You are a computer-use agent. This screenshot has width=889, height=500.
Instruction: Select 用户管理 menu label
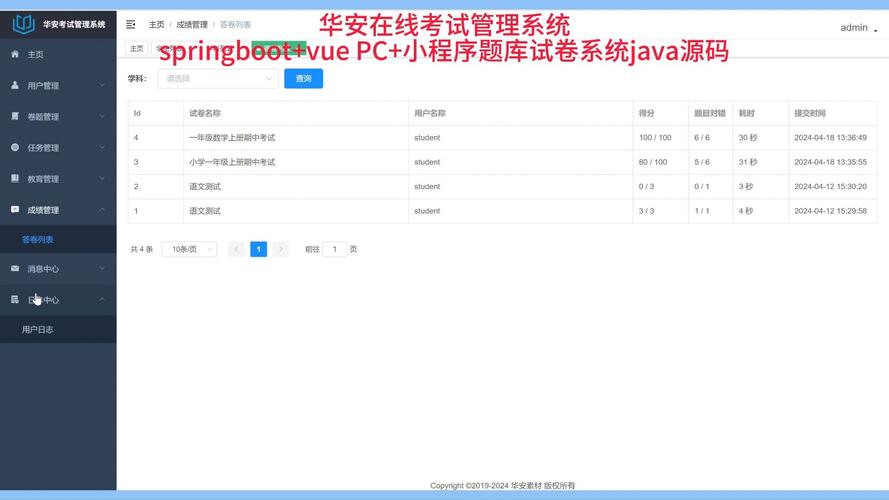(x=43, y=86)
